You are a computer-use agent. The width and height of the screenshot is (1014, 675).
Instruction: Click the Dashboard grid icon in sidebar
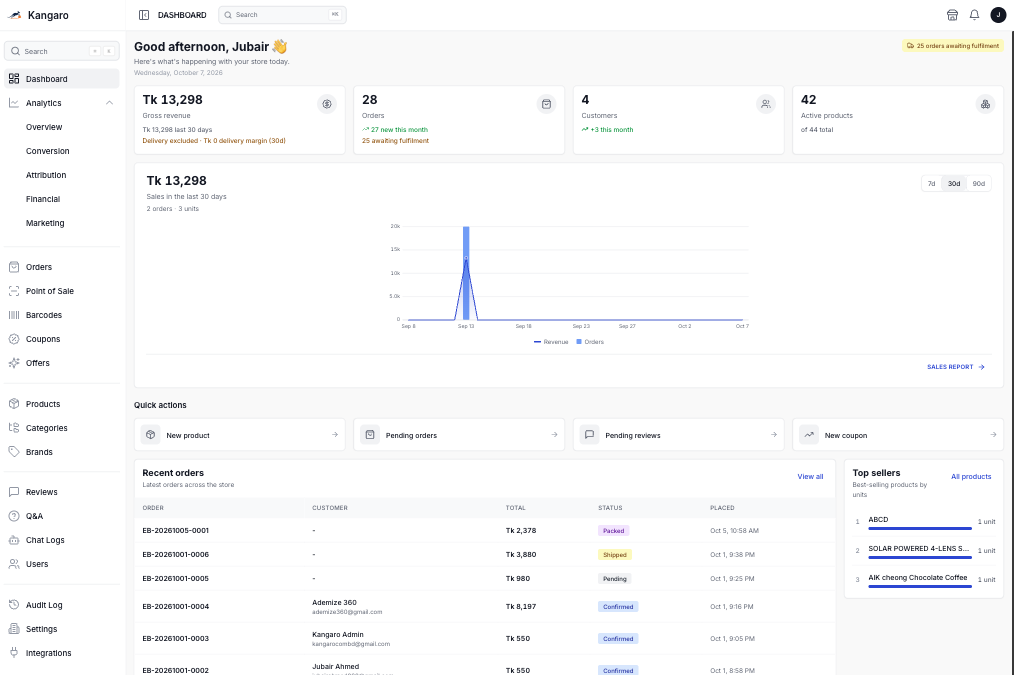click(x=14, y=79)
